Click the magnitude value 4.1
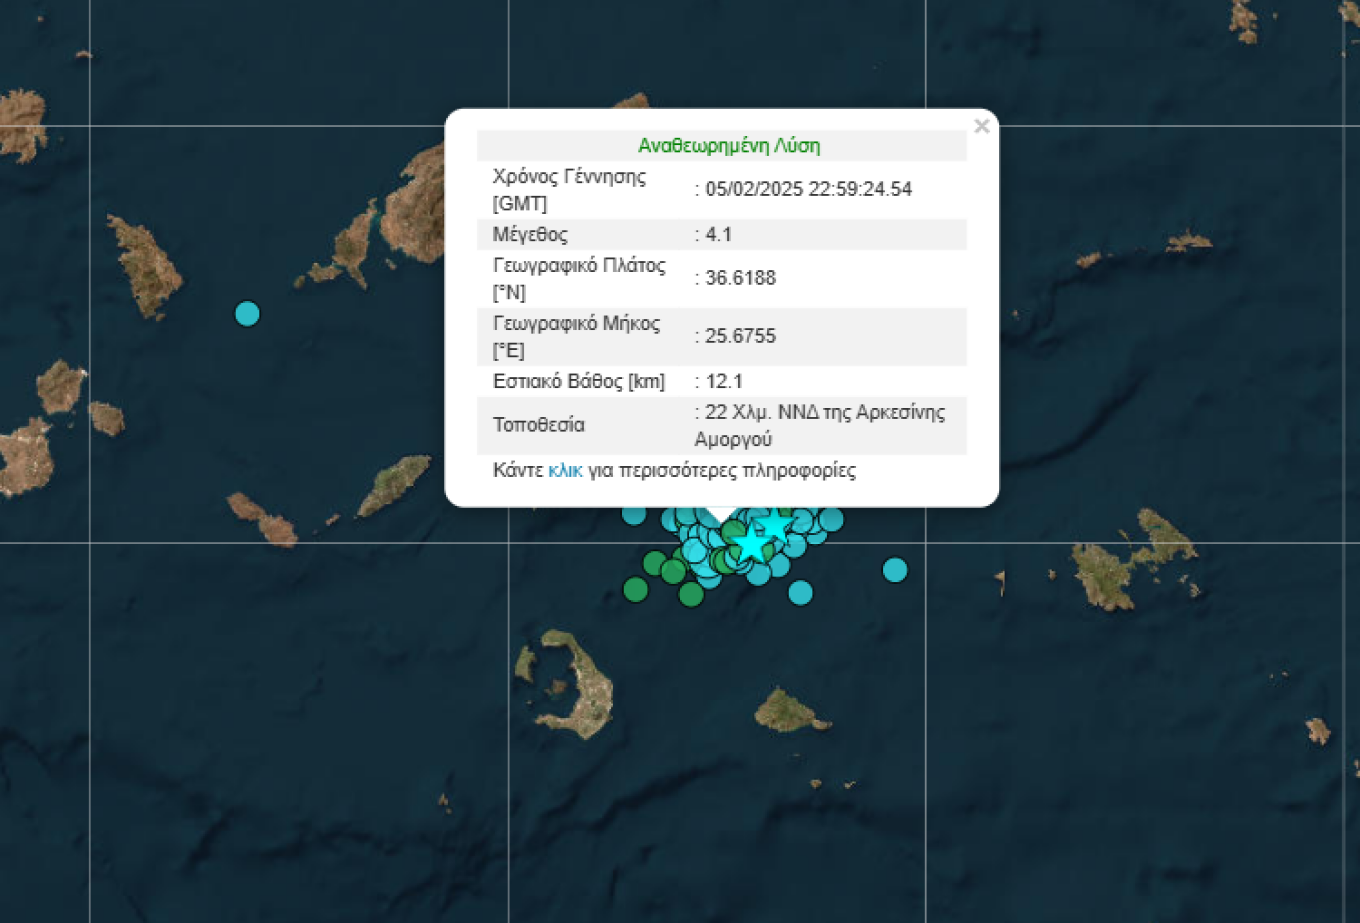 718,235
